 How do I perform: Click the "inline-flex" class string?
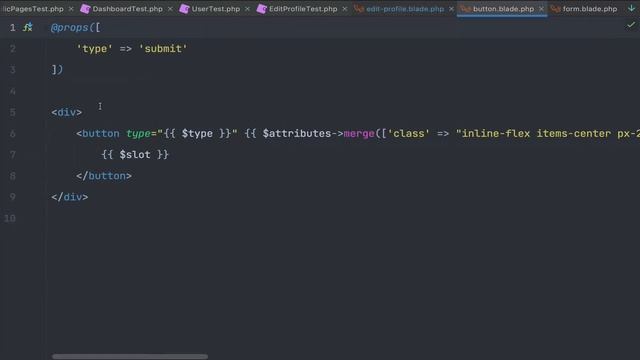click(493, 133)
